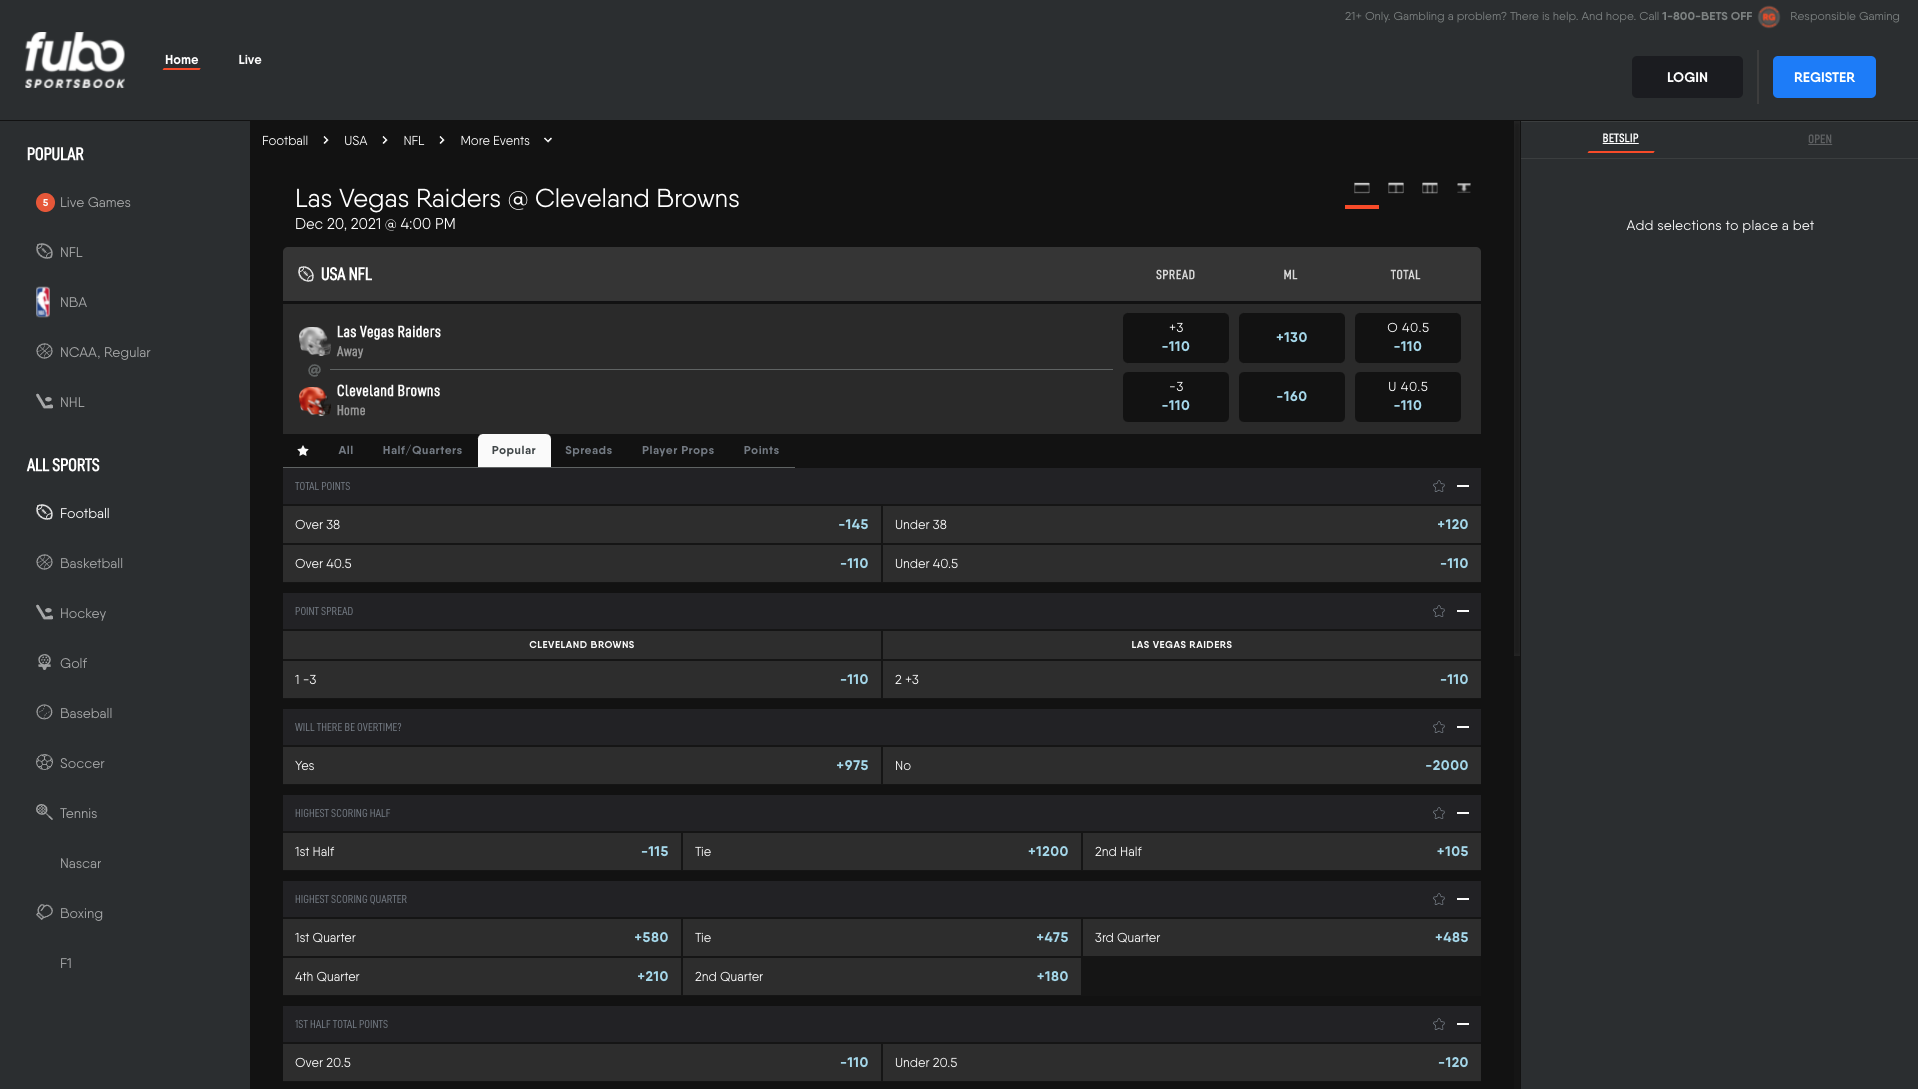Collapse the Highest Scoring Quarter section
This screenshot has height=1089, width=1918.
point(1463,899)
